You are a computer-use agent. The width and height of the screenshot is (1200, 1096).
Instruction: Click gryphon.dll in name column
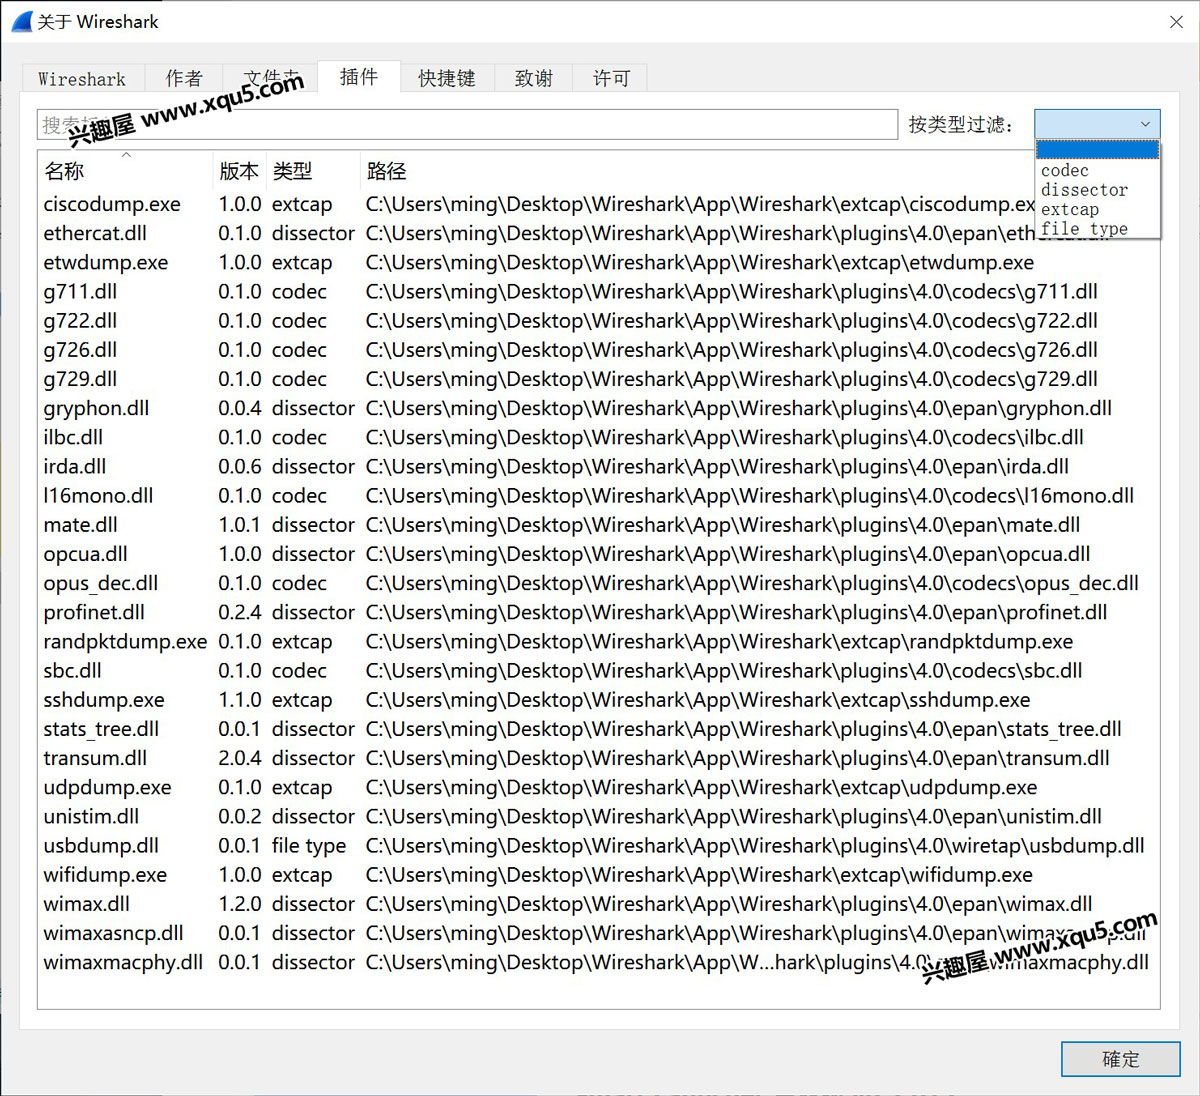(x=96, y=408)
